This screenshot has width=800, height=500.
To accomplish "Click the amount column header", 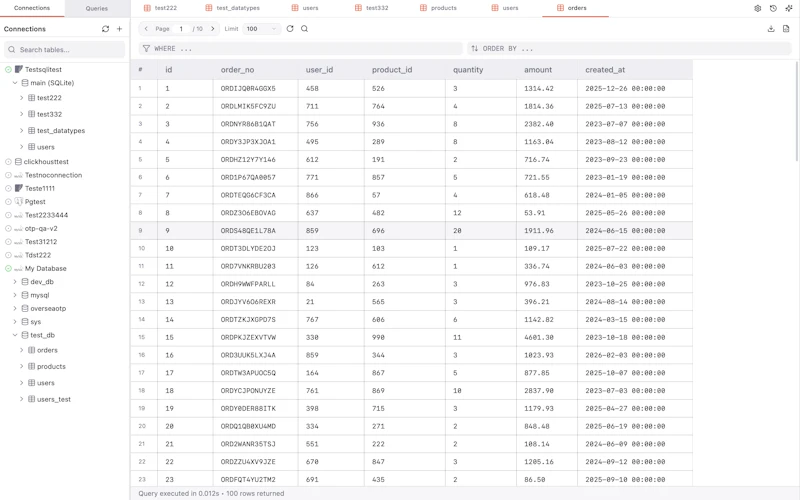I will pos(547,69).
